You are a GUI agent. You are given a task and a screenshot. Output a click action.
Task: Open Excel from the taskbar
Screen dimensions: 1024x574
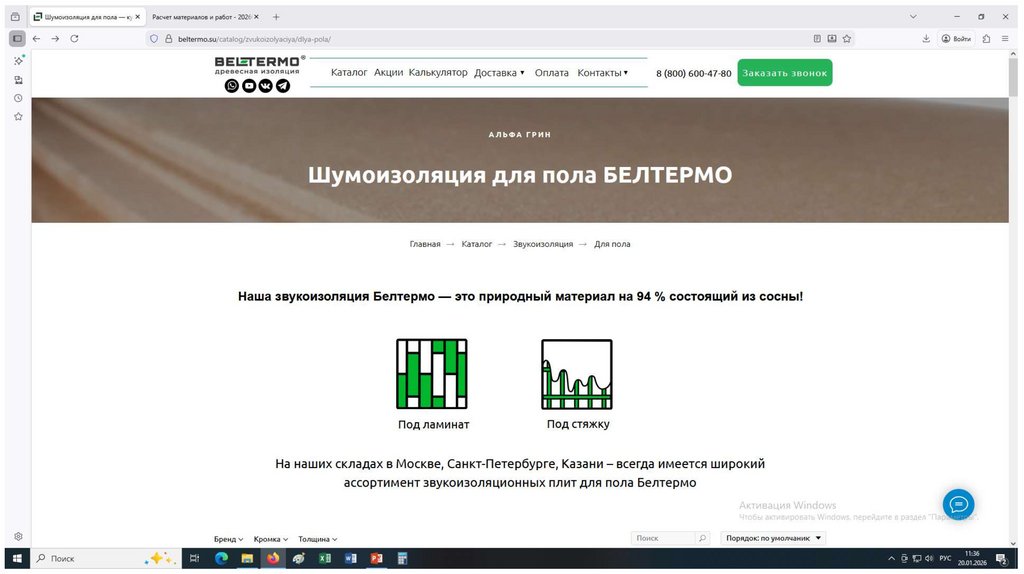325,558
